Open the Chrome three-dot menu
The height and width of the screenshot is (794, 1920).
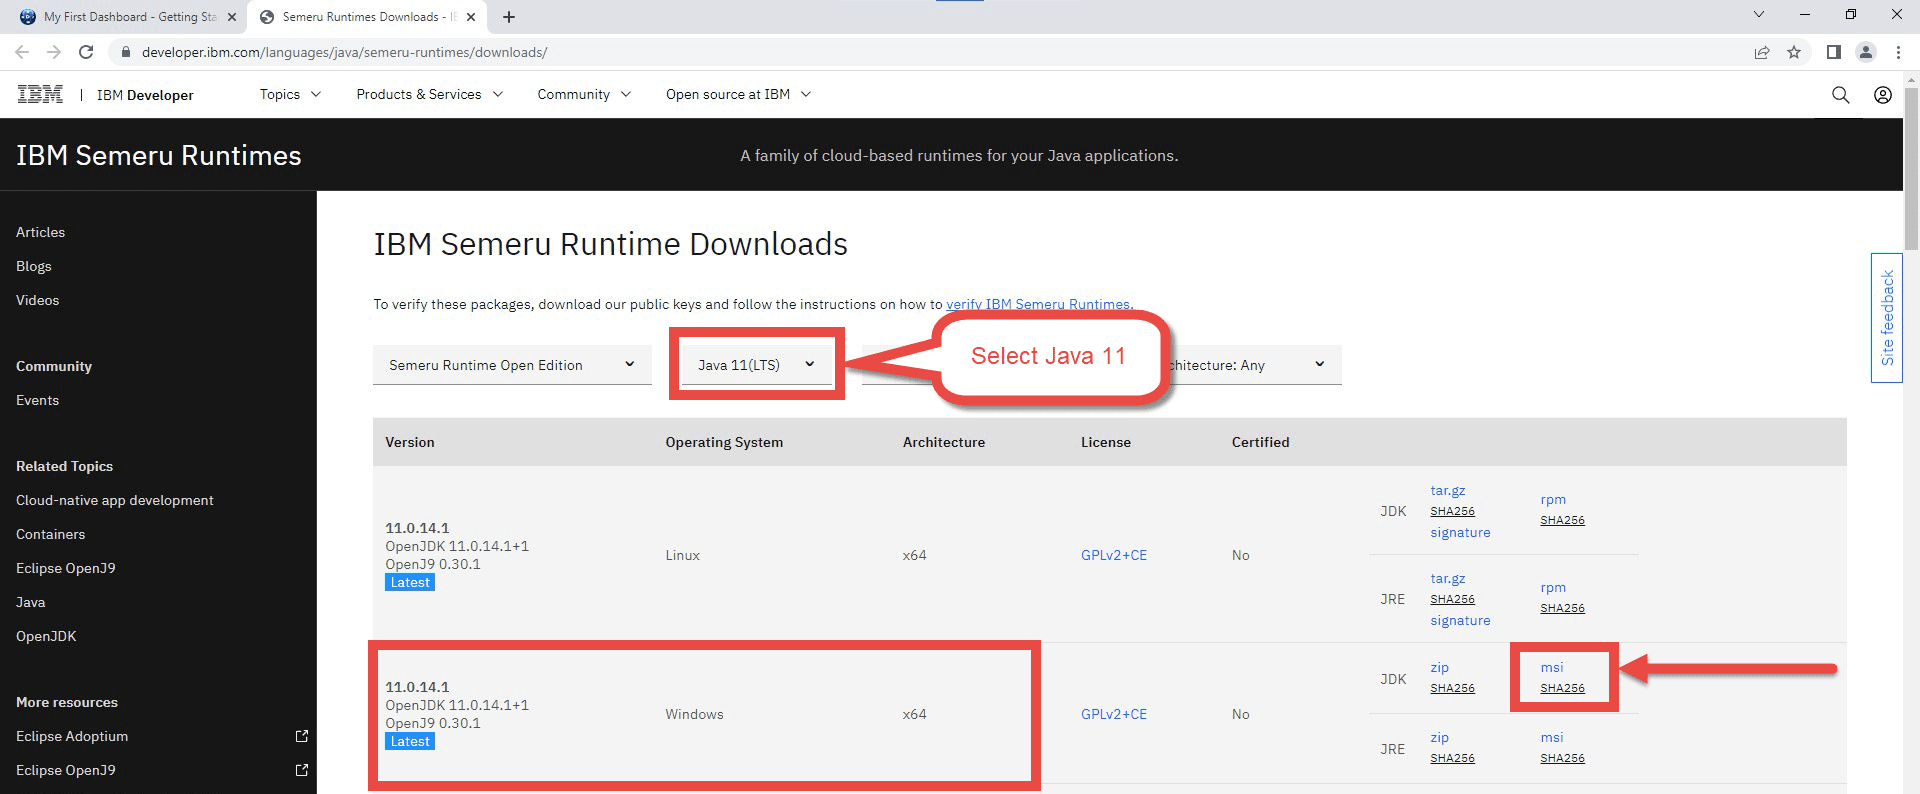pos(1898,52)
